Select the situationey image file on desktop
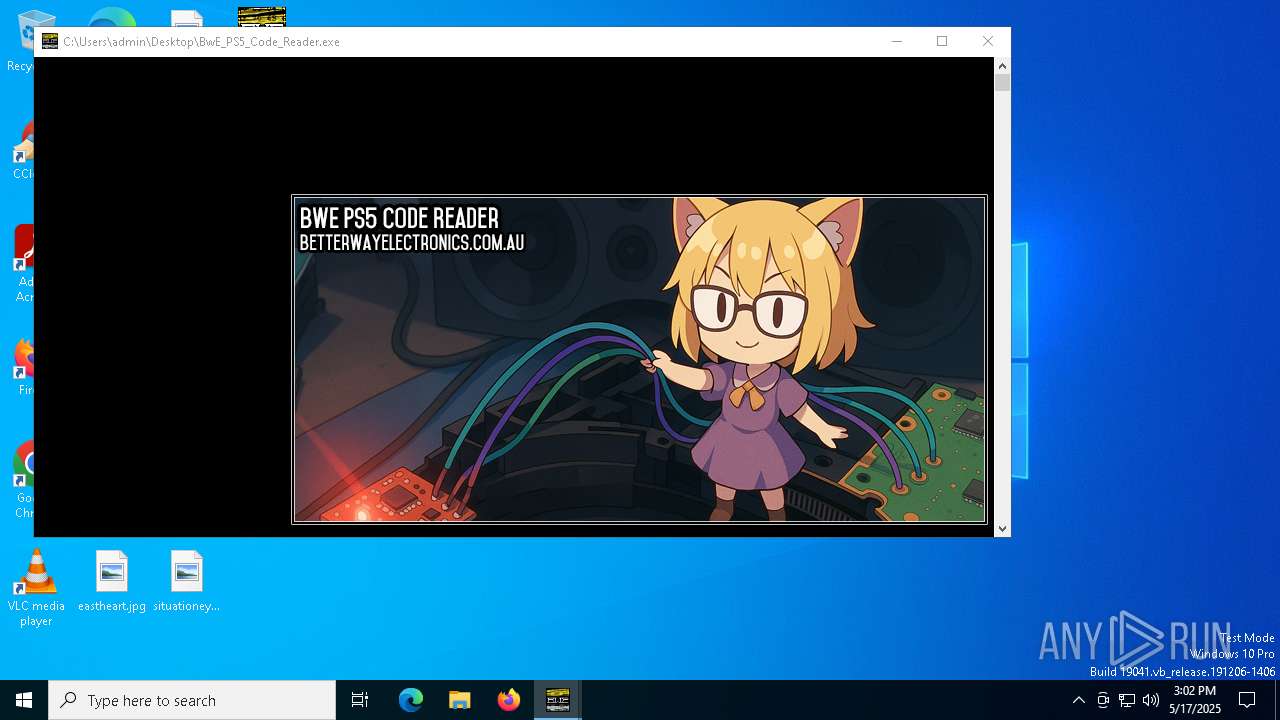This screenshot has height=720, width=1280. 186,582
